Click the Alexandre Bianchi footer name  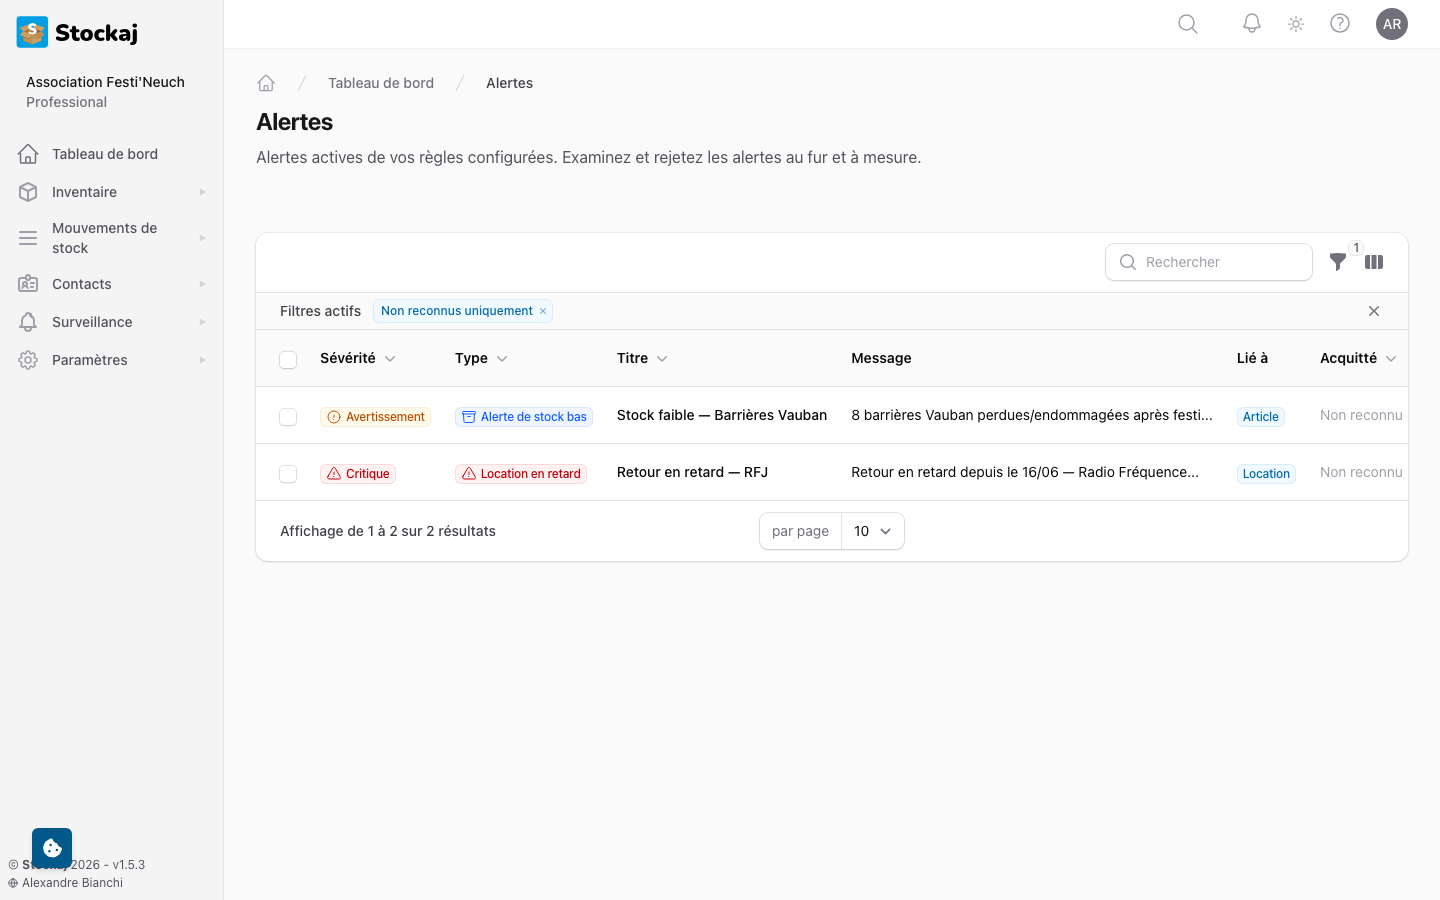[x=72, y=883]
